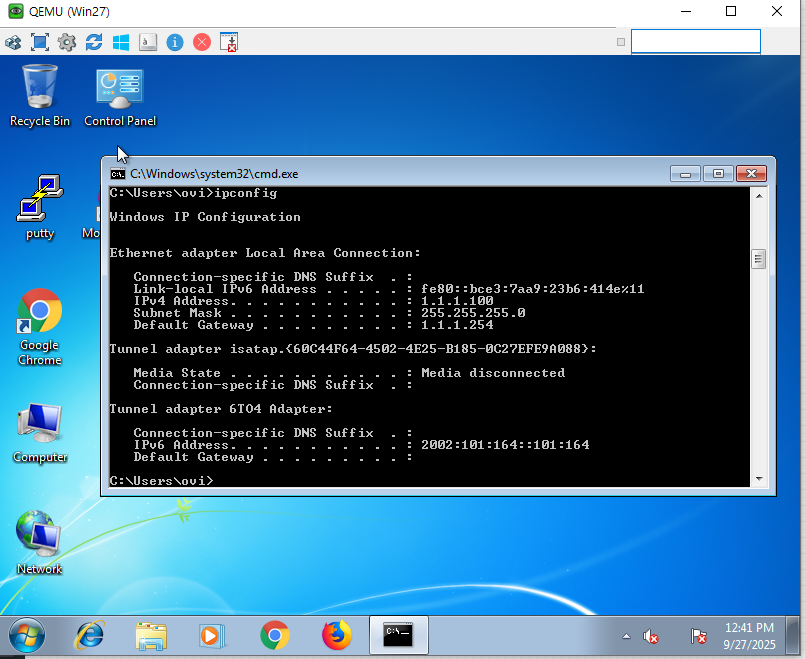
Task: Select the Network desktop icon
Action: click(40, 543)
